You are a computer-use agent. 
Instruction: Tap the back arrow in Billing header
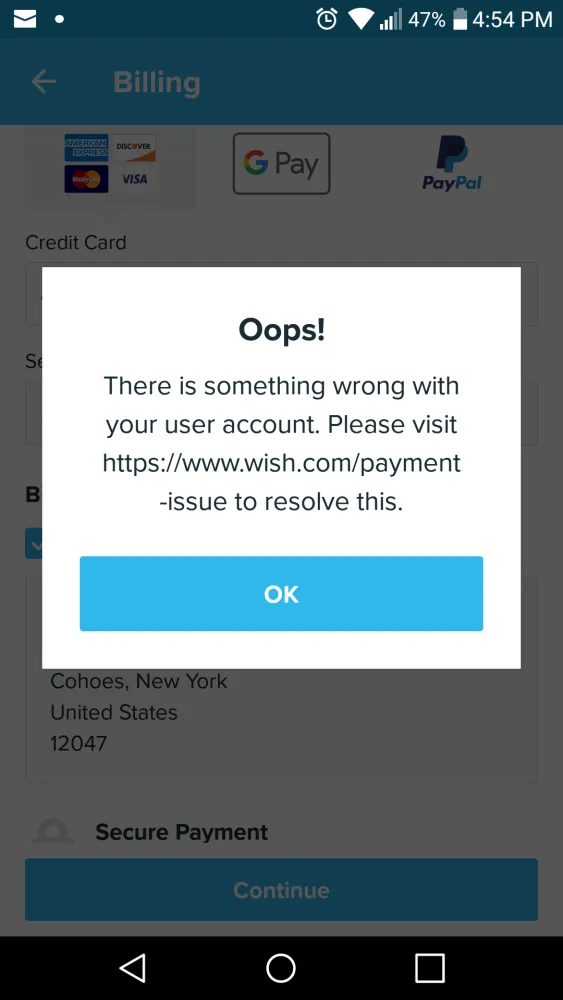(x=44, y=82)
